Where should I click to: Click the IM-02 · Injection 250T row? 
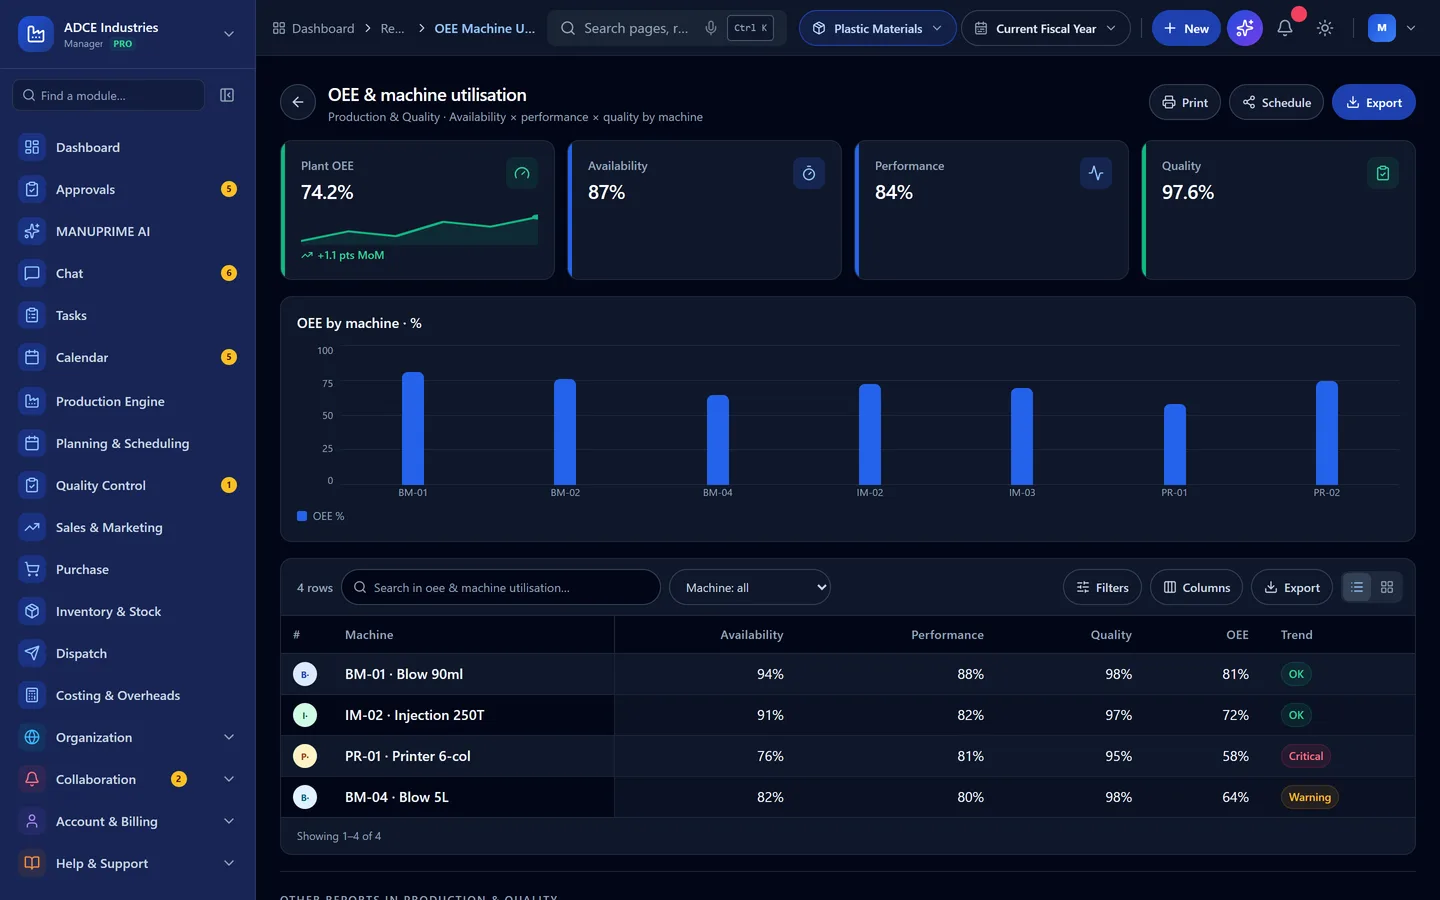click(848, 715)
